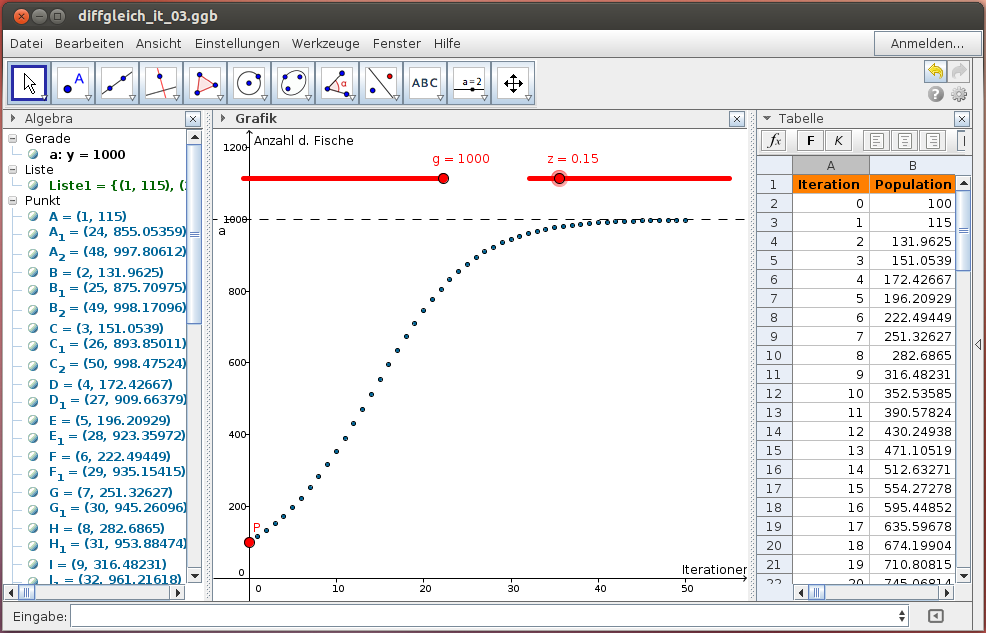986x633 pixels.
Task: Open the Point tool submenu arrow
Action: coord(88,98)
